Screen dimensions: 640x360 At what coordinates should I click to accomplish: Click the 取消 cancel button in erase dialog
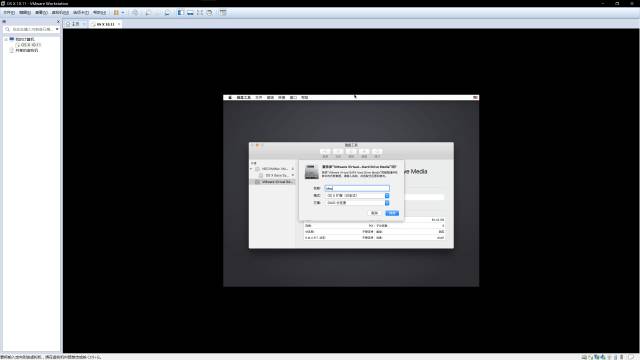point(374,213)
